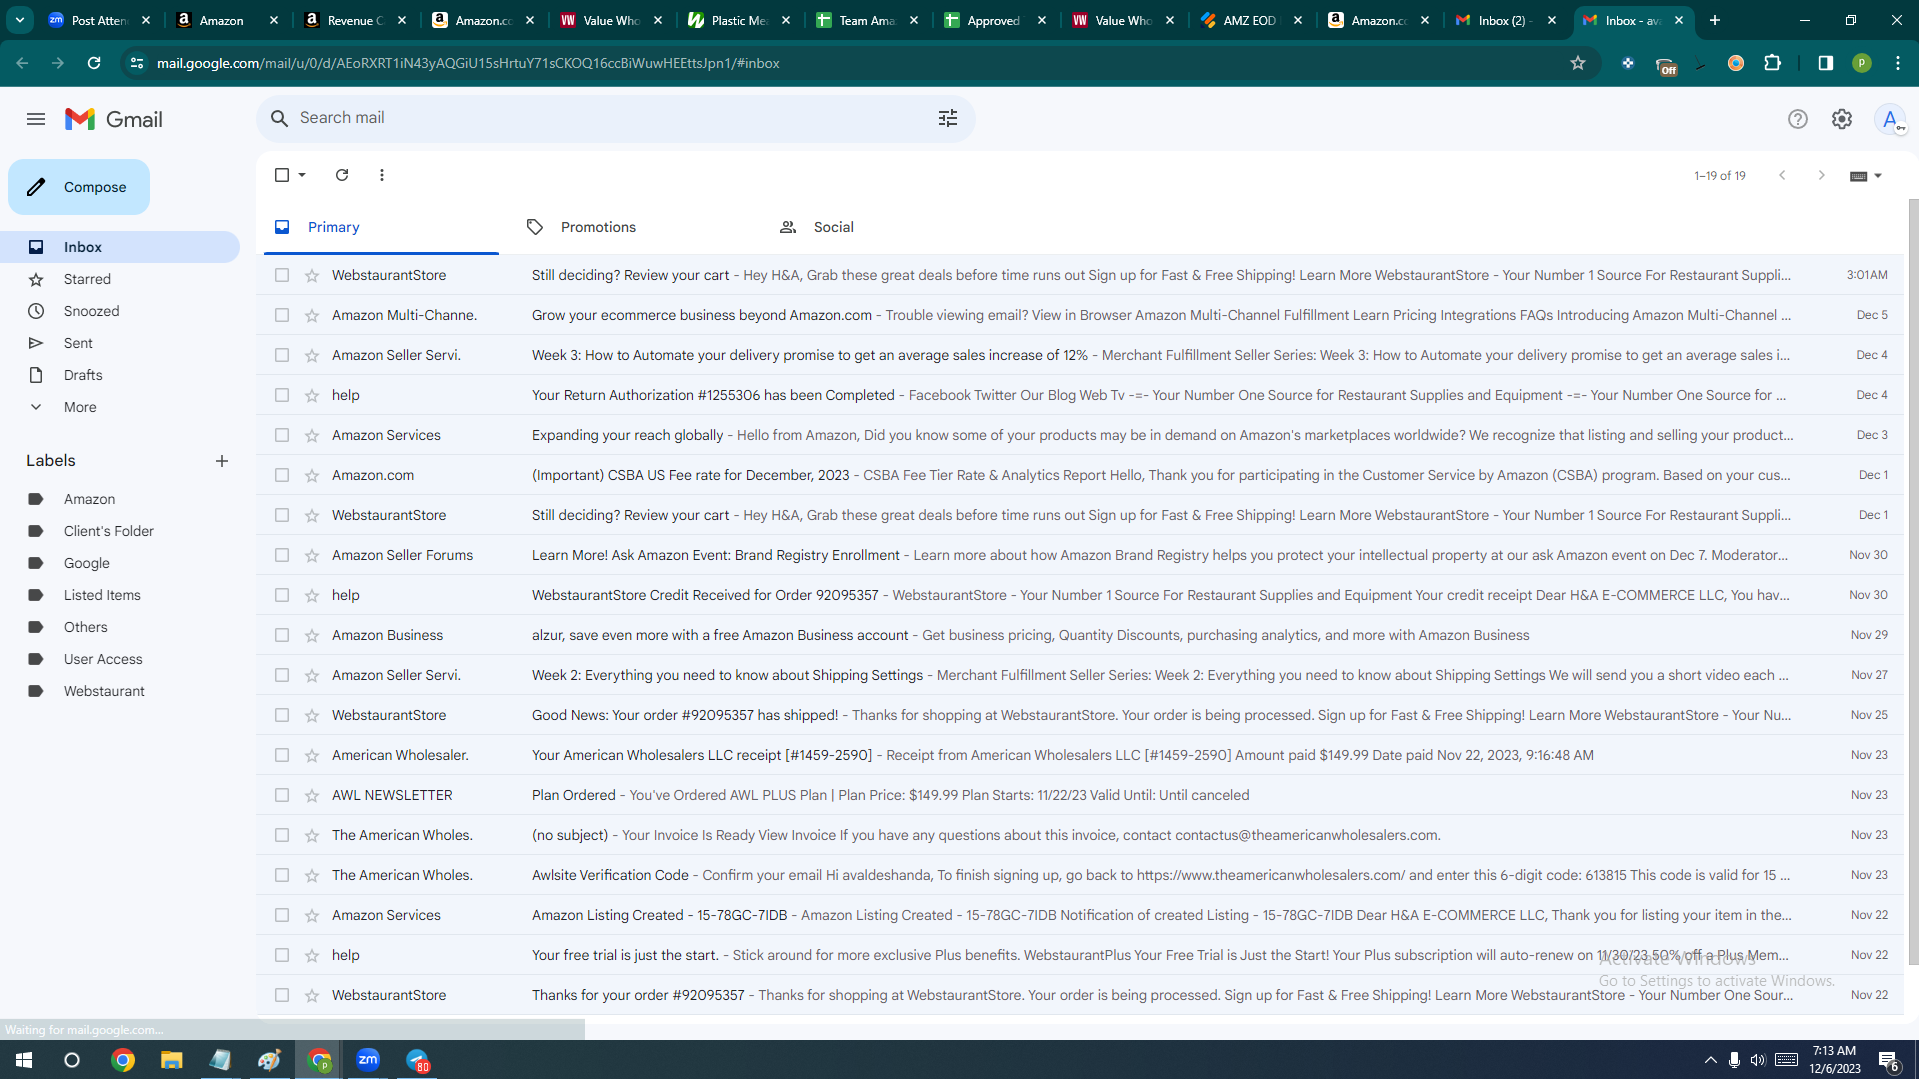Open the Support help icon
1919x1079 pixels.
tap(1797, 119)
